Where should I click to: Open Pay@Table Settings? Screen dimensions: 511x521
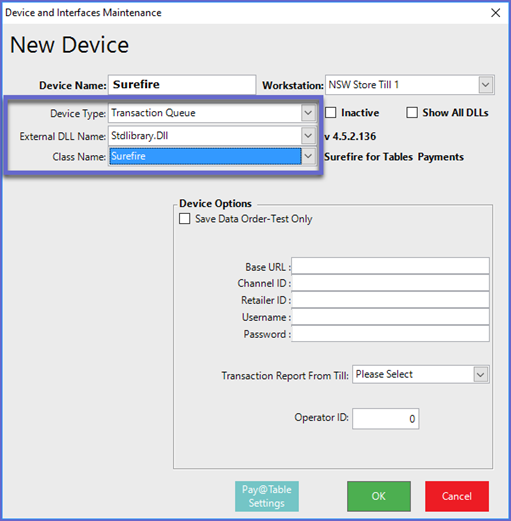tap(267, 496)
